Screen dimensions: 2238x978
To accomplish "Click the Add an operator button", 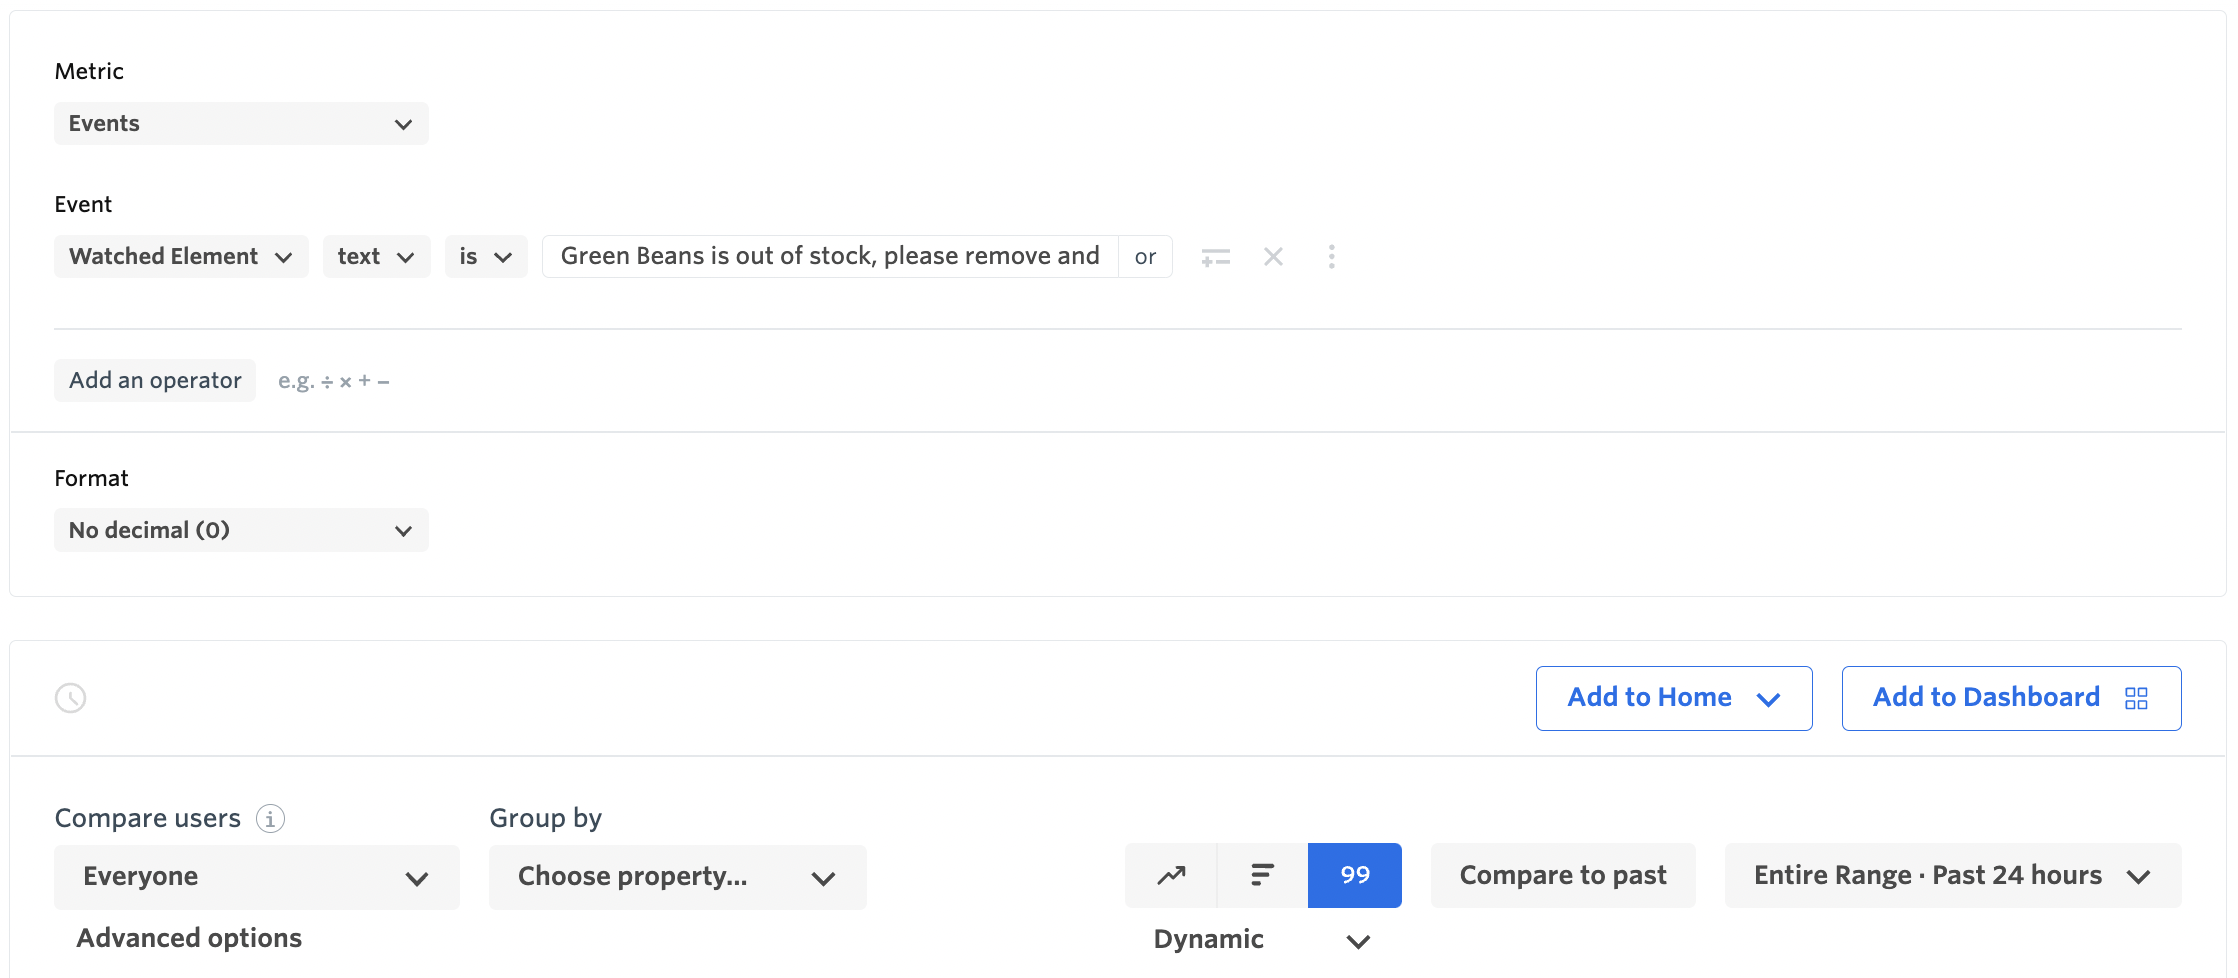I will (155, 381).
